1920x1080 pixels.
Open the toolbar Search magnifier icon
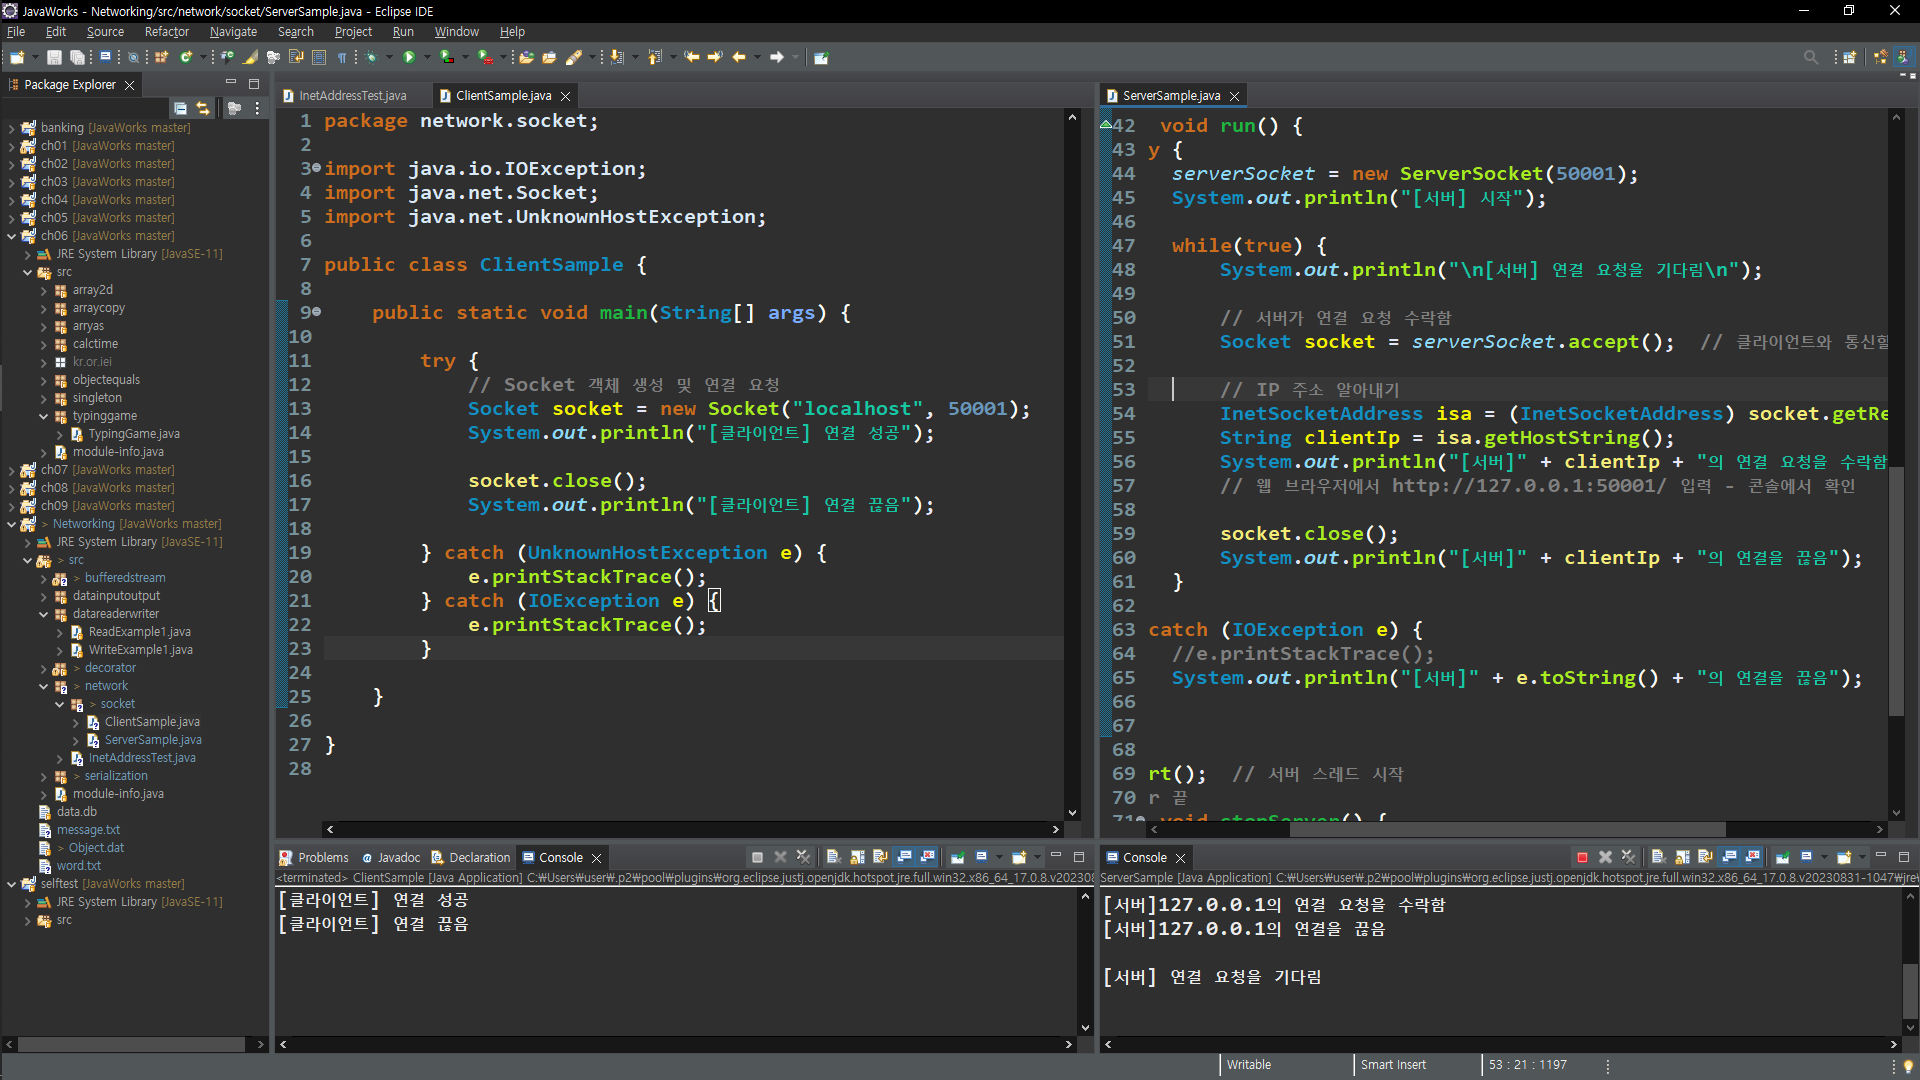click(x=1810, y=57)
